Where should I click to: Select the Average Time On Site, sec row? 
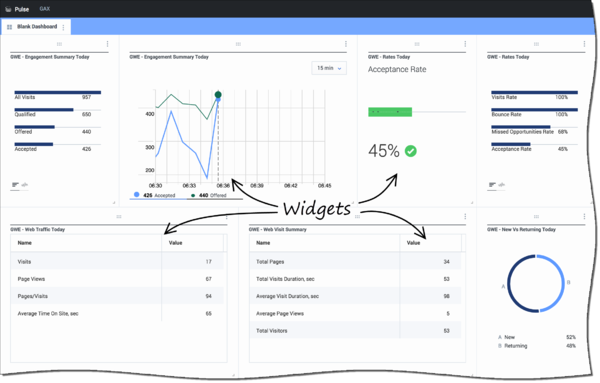[117, 313]
